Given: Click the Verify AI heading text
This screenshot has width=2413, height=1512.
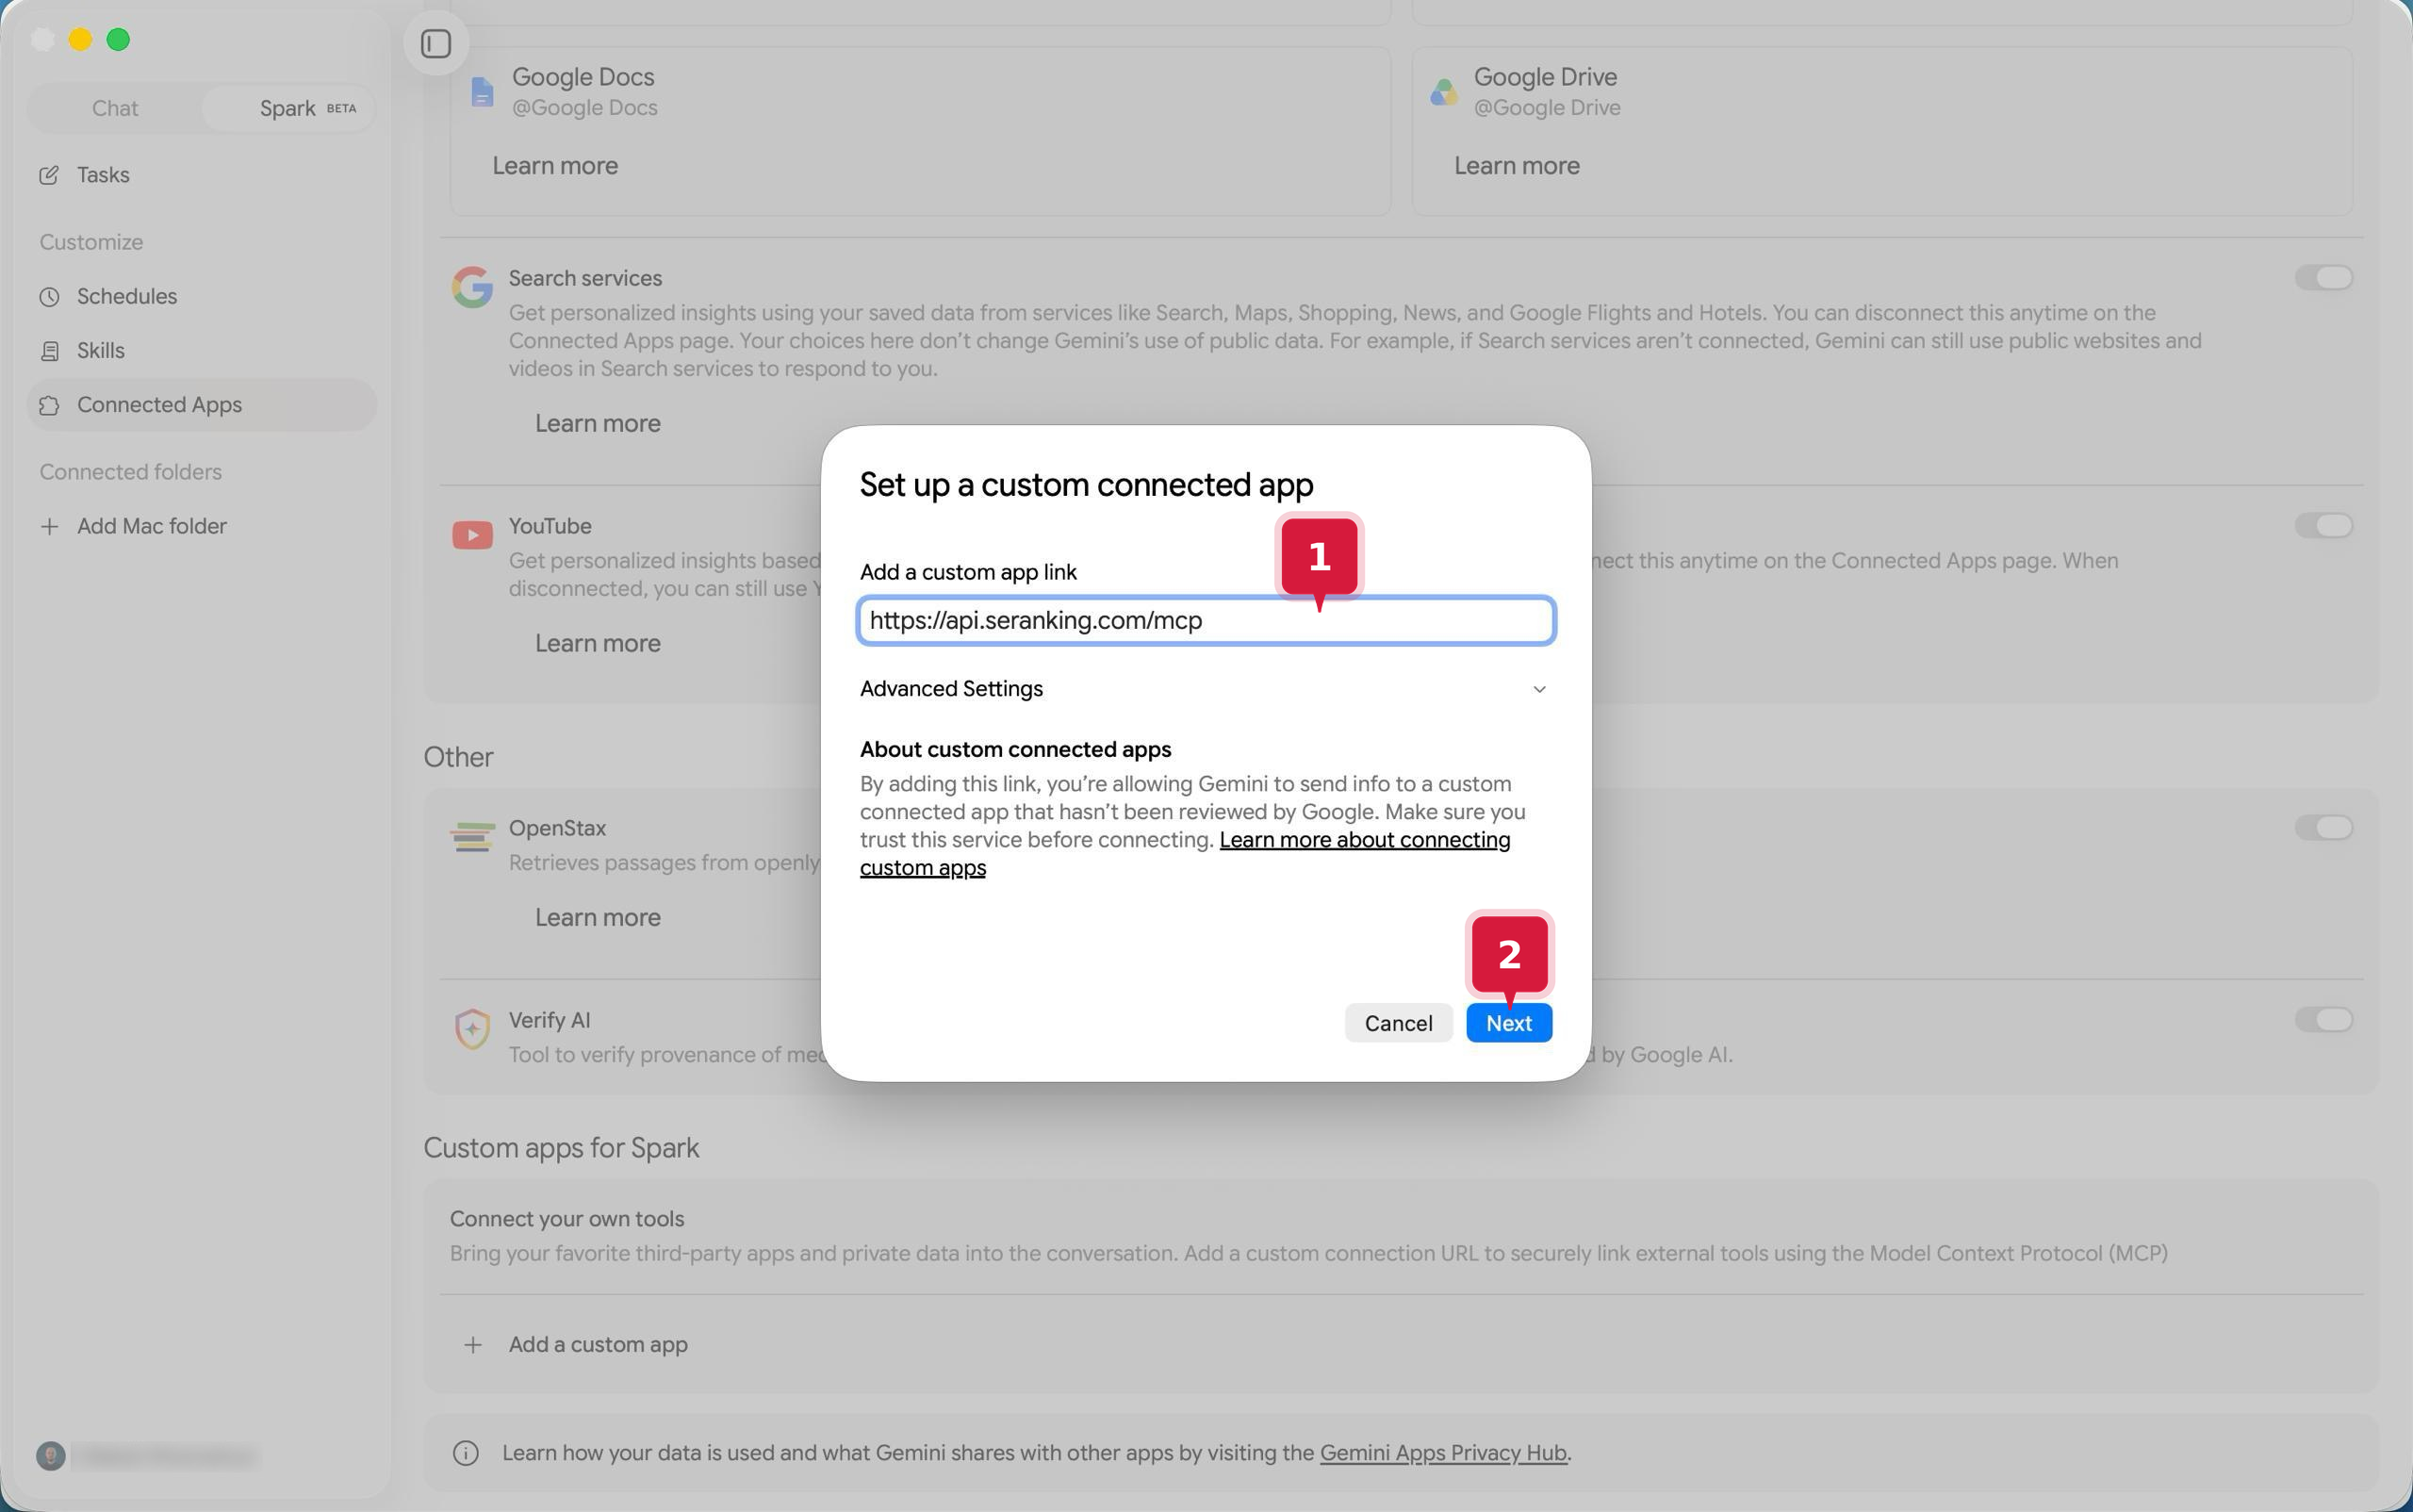Looking at the screenshot, I should [x=549, y=1020].
